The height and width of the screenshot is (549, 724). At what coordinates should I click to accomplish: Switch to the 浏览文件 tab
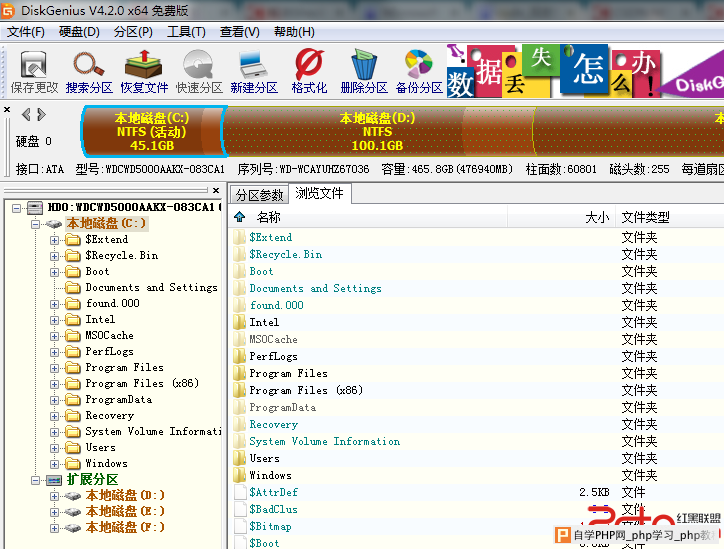point(319,193)
